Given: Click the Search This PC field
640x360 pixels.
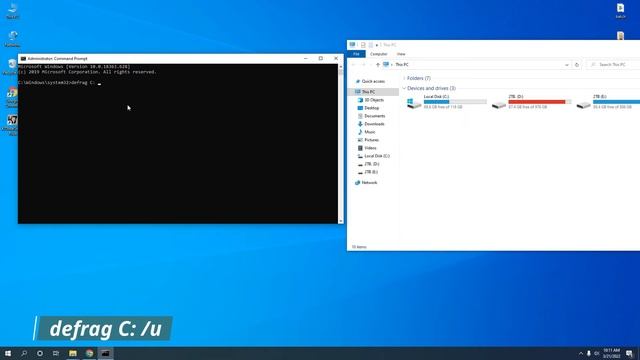Looking at the screenshot, I should 613,64.
